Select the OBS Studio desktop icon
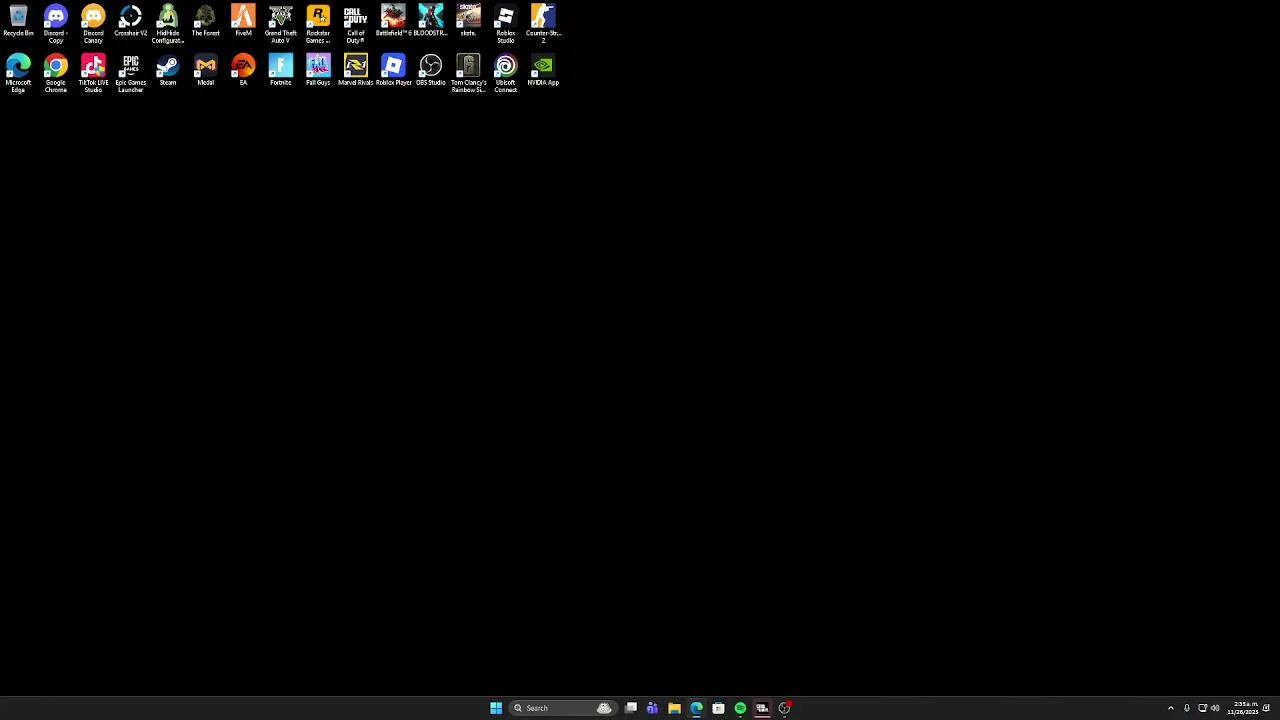The image size is (1280, 720). point(431,71)
